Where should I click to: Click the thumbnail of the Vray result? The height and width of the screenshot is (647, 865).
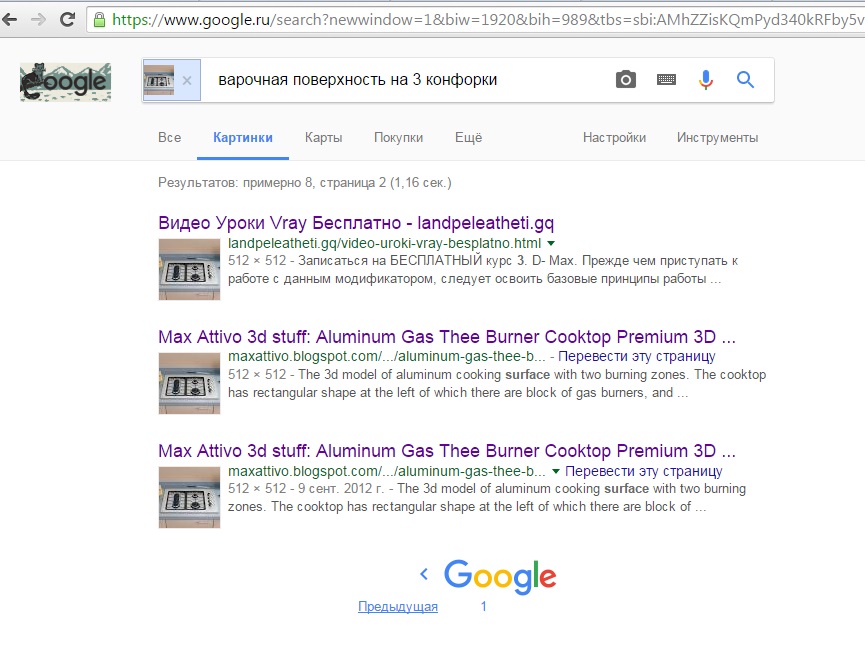(x=189, y=269)
